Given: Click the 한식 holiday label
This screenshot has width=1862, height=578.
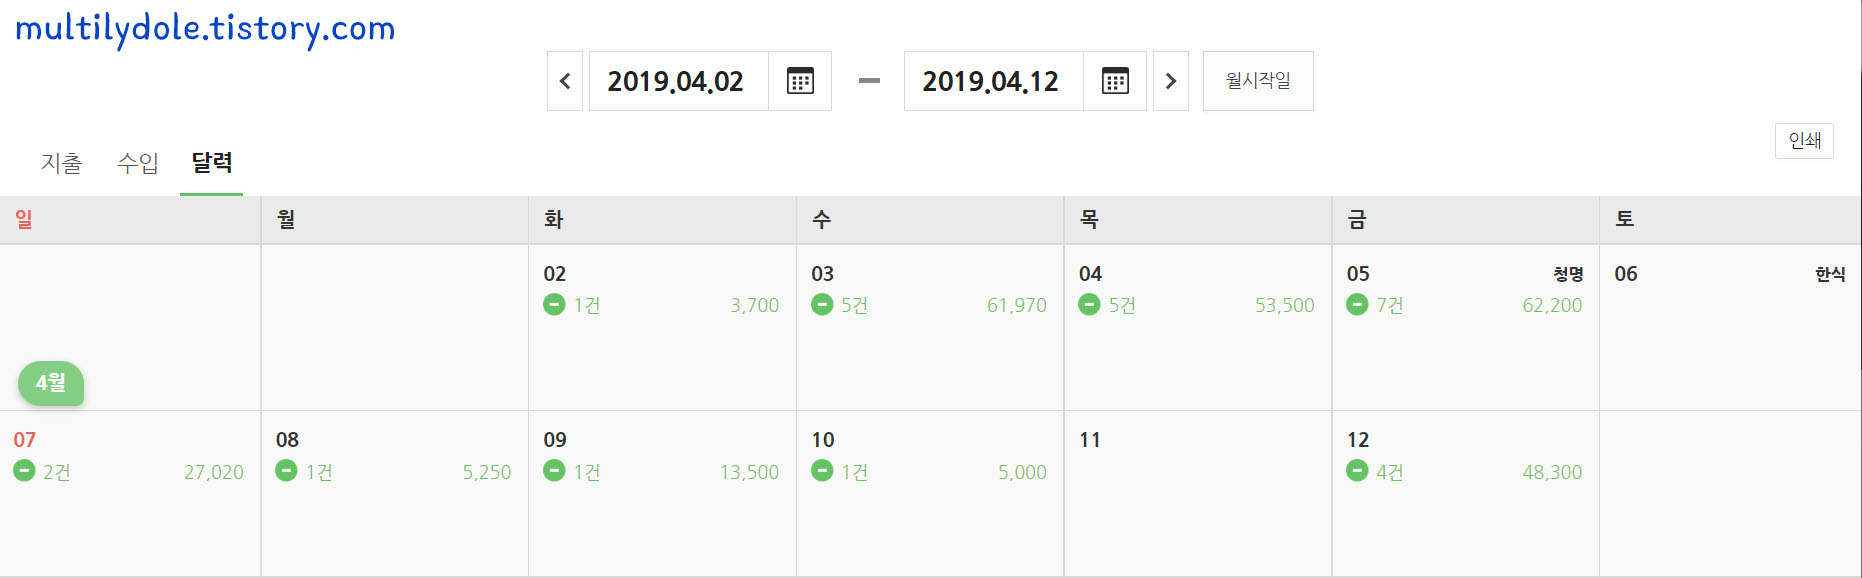Looking at the screenshot, I should [x=1830, y=274].
